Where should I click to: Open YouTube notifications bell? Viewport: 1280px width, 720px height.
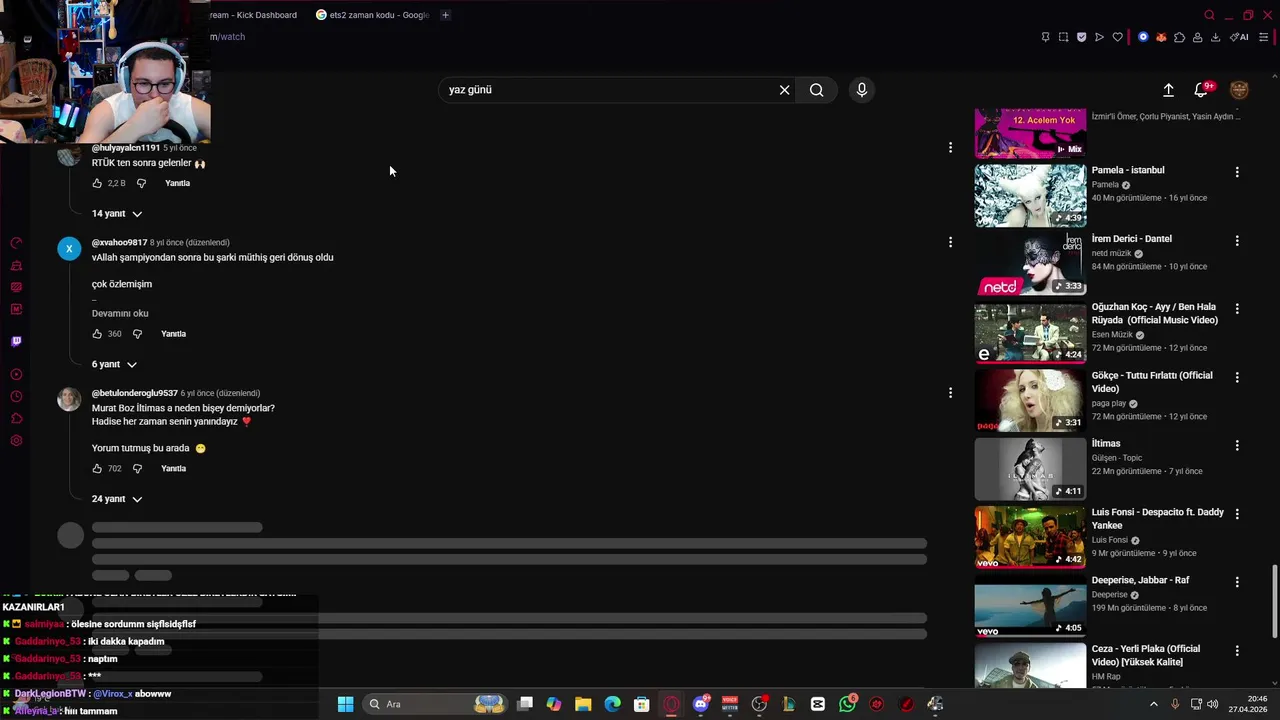(1201, 90)
